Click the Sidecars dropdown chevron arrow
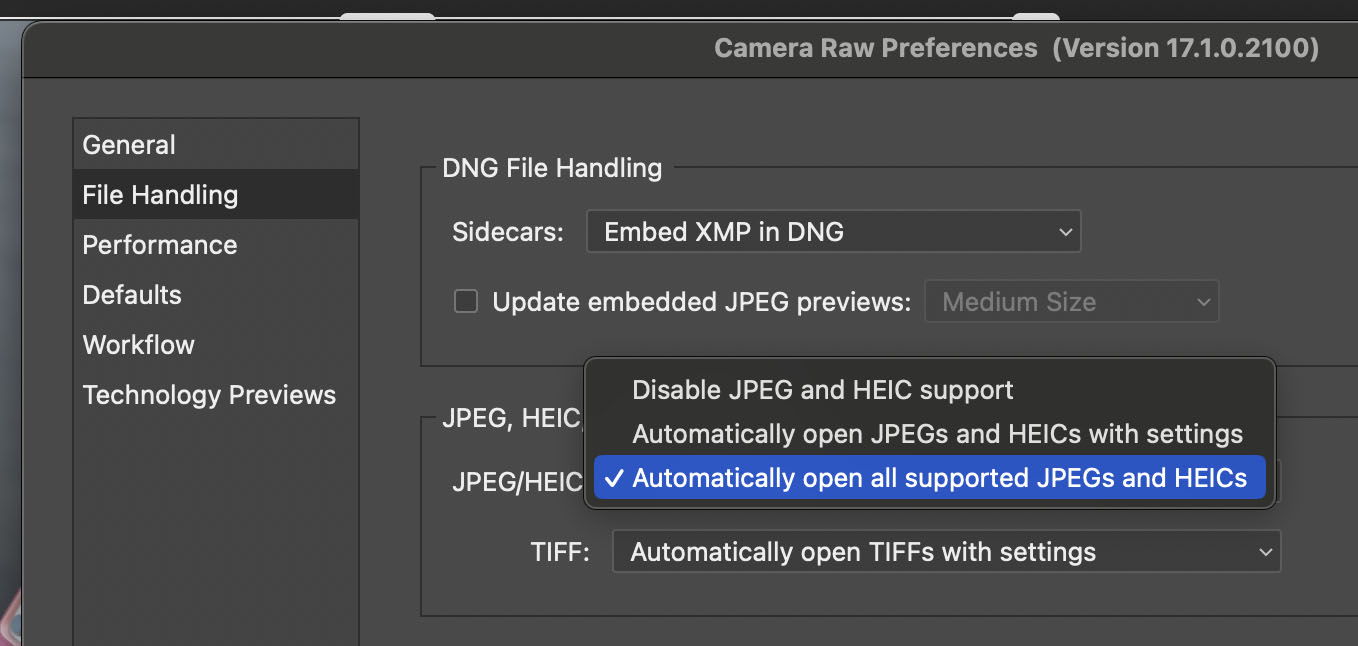1358x646 pixels. pyautogui.click(x=1065, y=231)
